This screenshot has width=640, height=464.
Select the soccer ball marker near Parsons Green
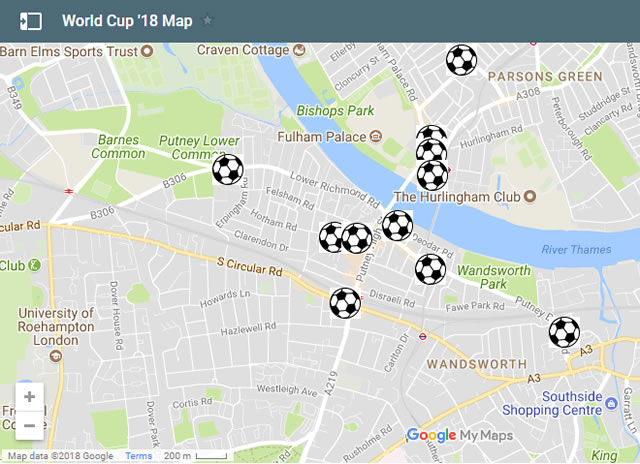tap(461, 61)
